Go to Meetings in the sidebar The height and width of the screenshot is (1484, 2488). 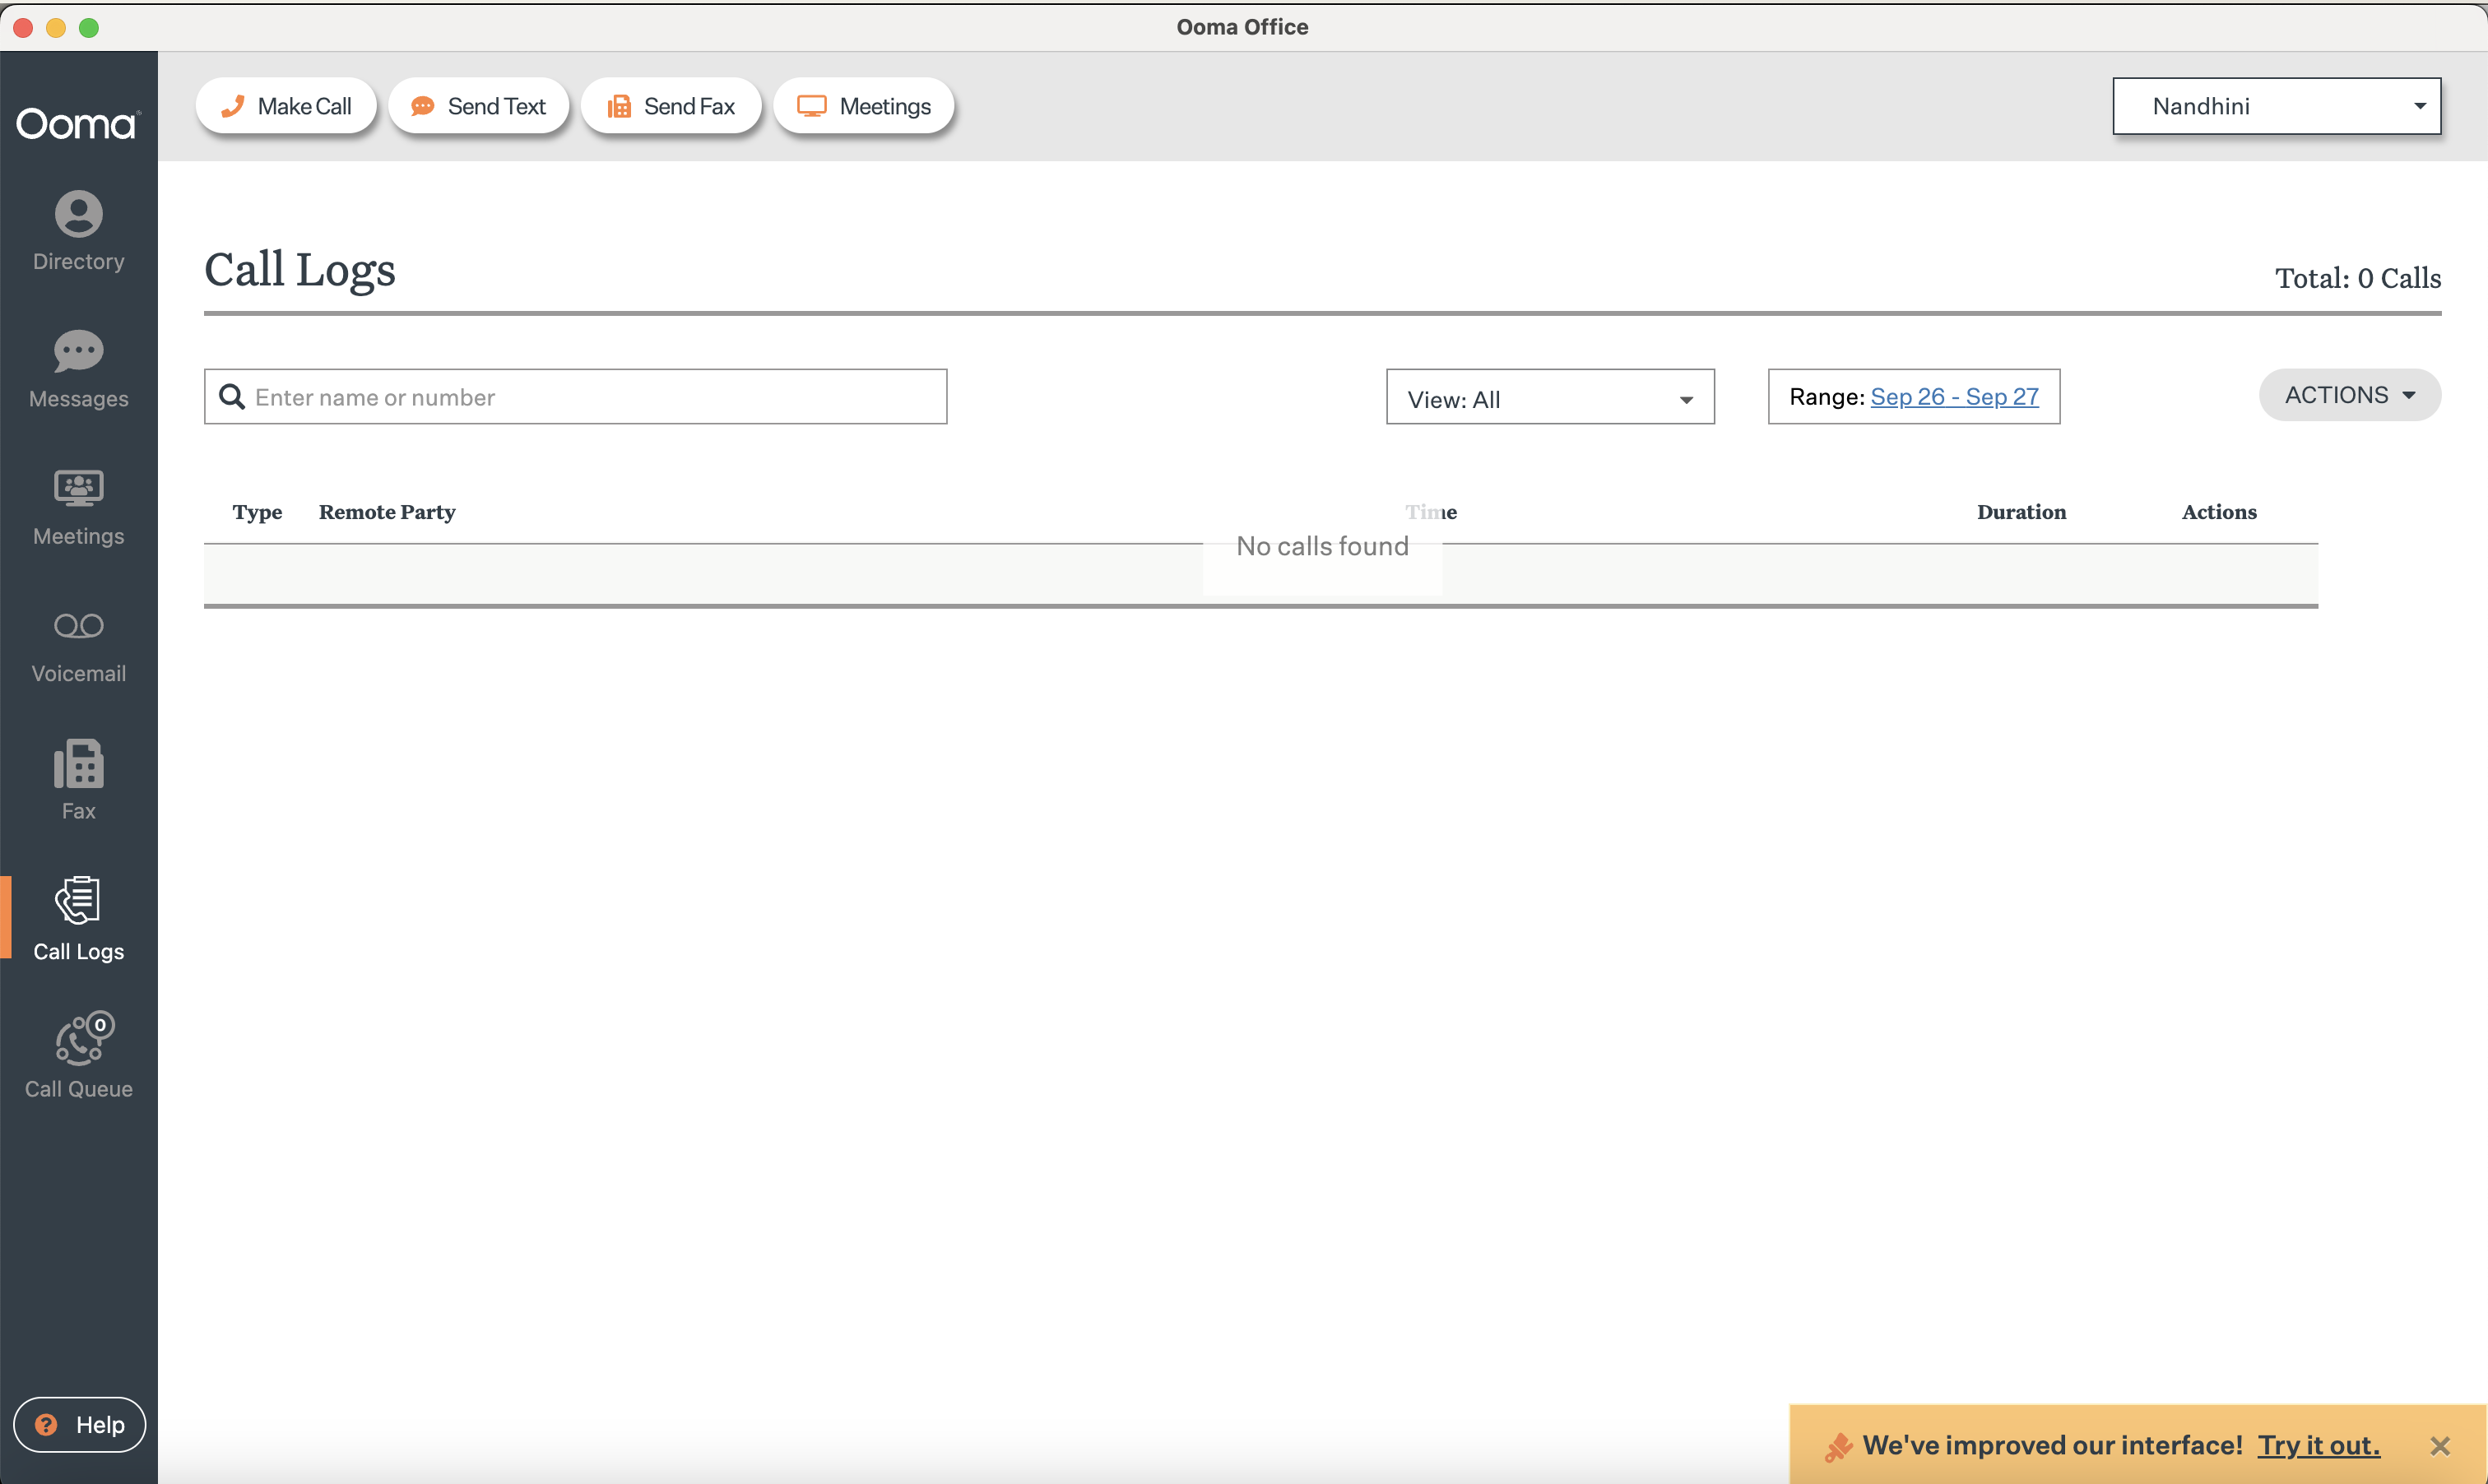[78, 506]
